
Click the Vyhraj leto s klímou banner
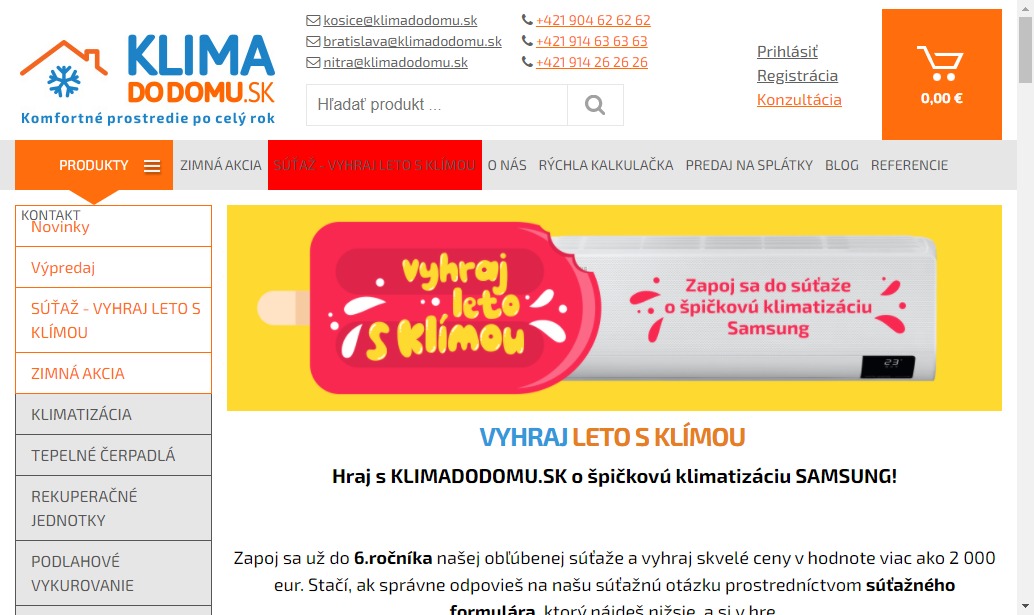[614, 308]
